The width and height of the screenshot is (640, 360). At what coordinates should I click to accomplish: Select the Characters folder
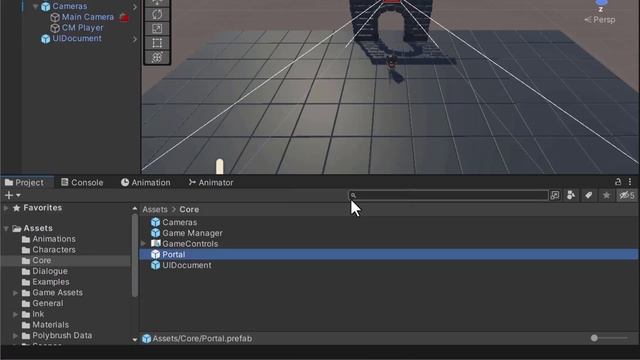(x=54, y=249)
